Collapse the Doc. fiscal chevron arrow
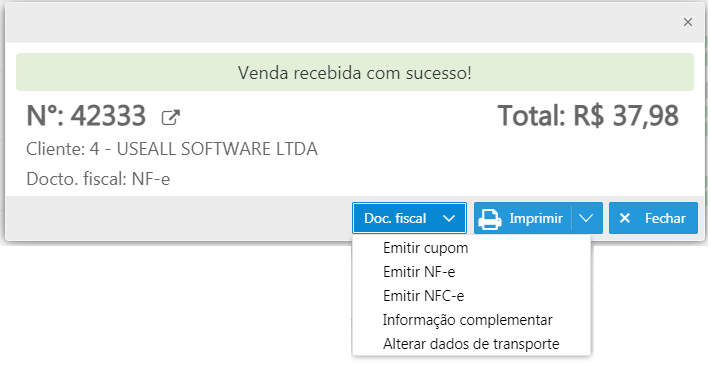 pos(448,219)
